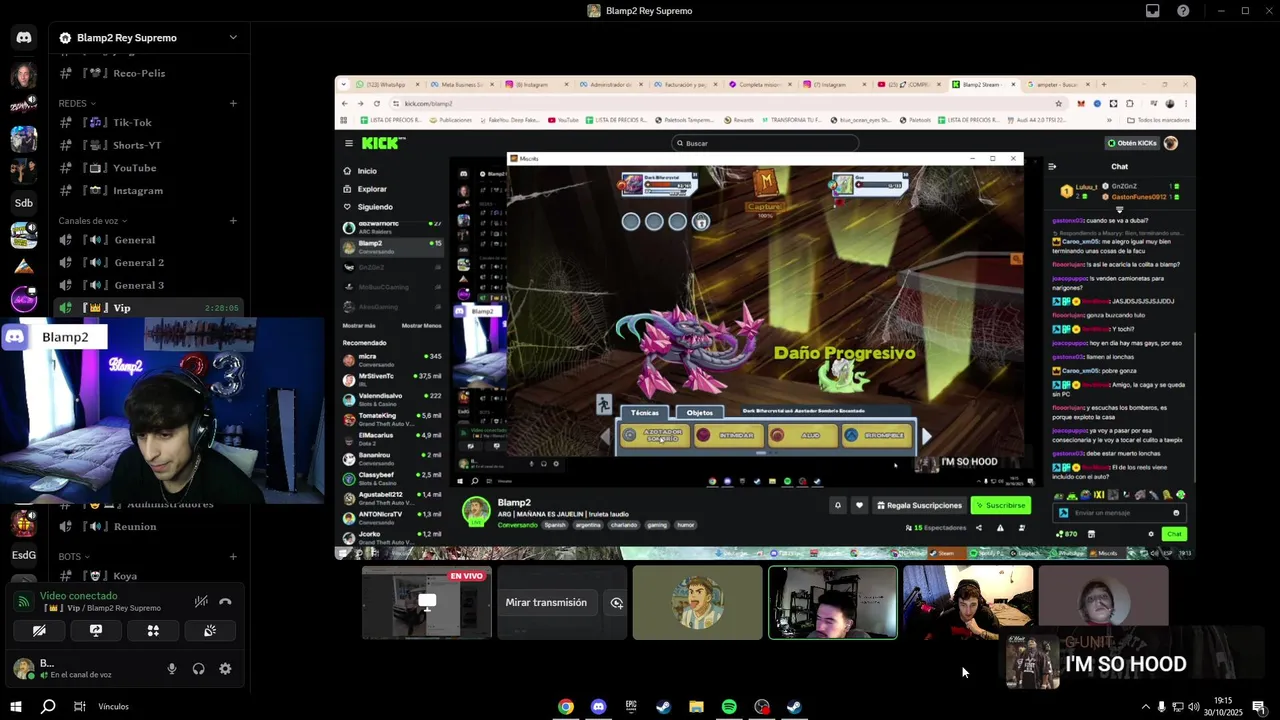Image resolution: width=1280 pixels, height=720 pixels.
Task: Open activities launcher in voice panel
Action: [153, 631]
